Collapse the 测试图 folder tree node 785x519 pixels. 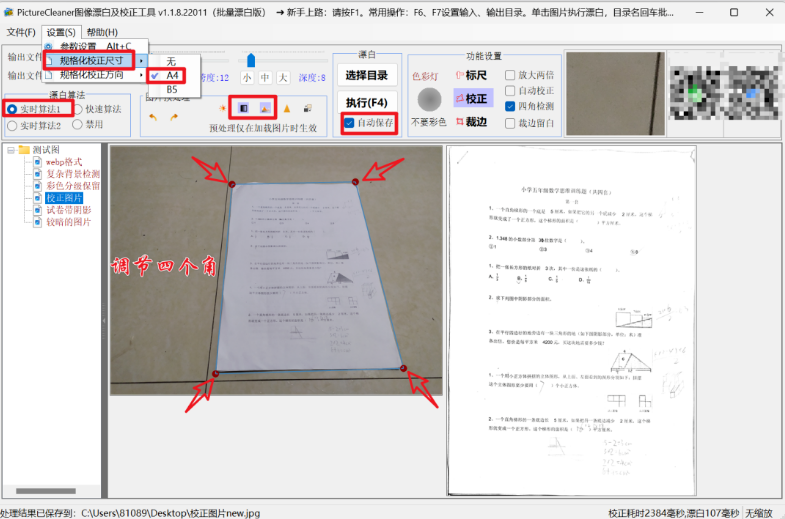point(11,150)
